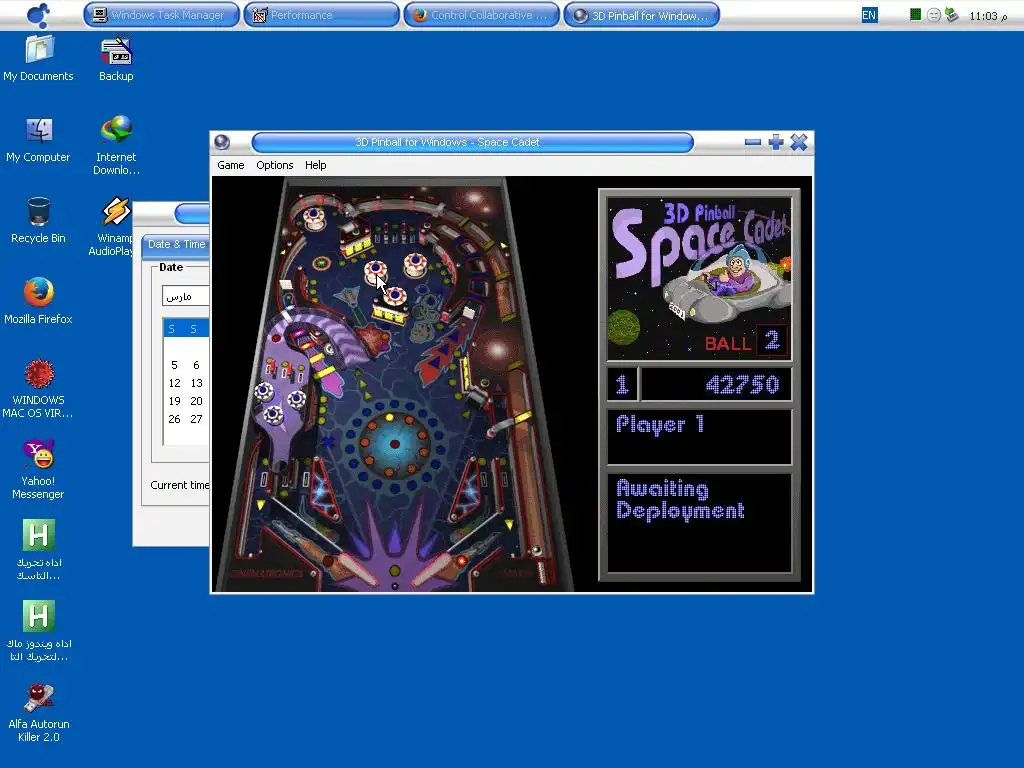Viewport: 1024px width, 768px height.
Task: Click the tray icon beside the clock
Action: pyautogui.click(x=952, y=14)
